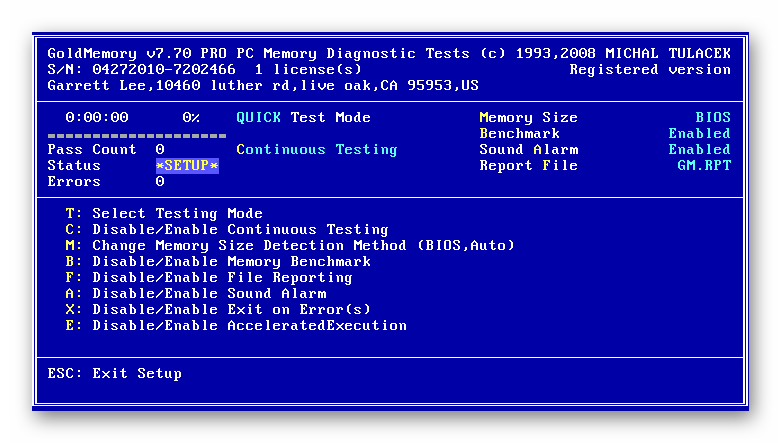Click the 'GoldMemory v7.70 PRO' title text

(x=137, y=53)
